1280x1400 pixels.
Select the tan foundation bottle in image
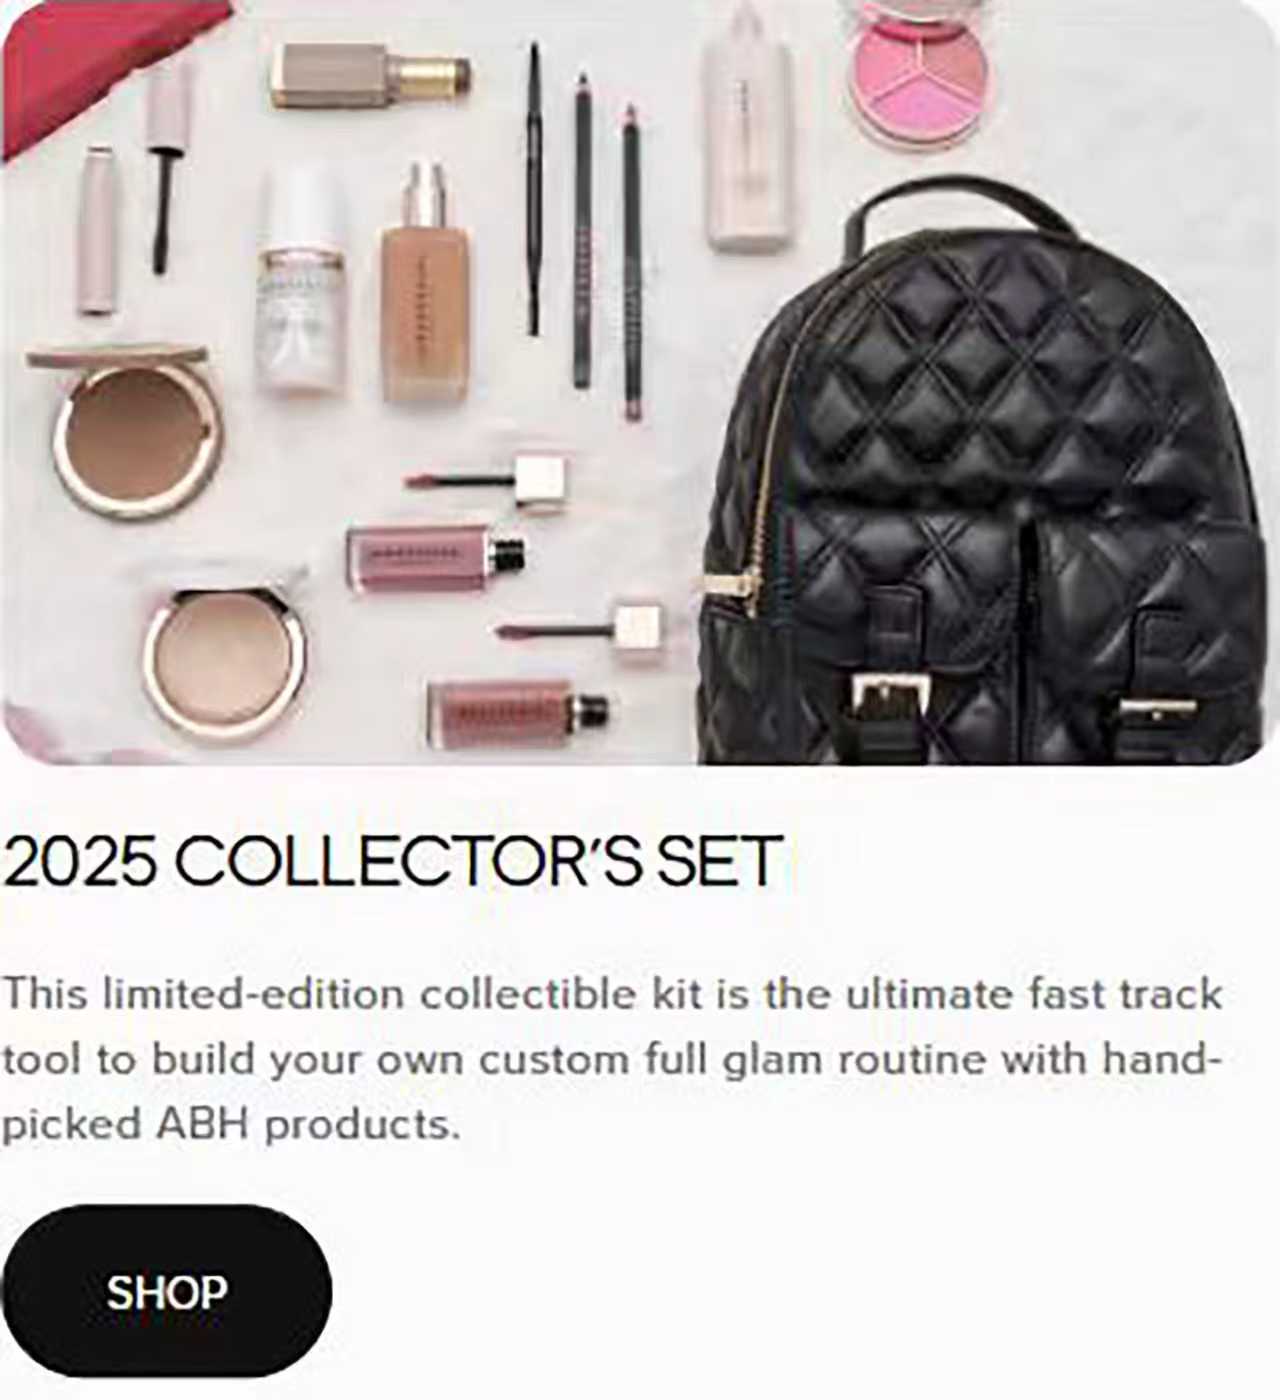426,284
